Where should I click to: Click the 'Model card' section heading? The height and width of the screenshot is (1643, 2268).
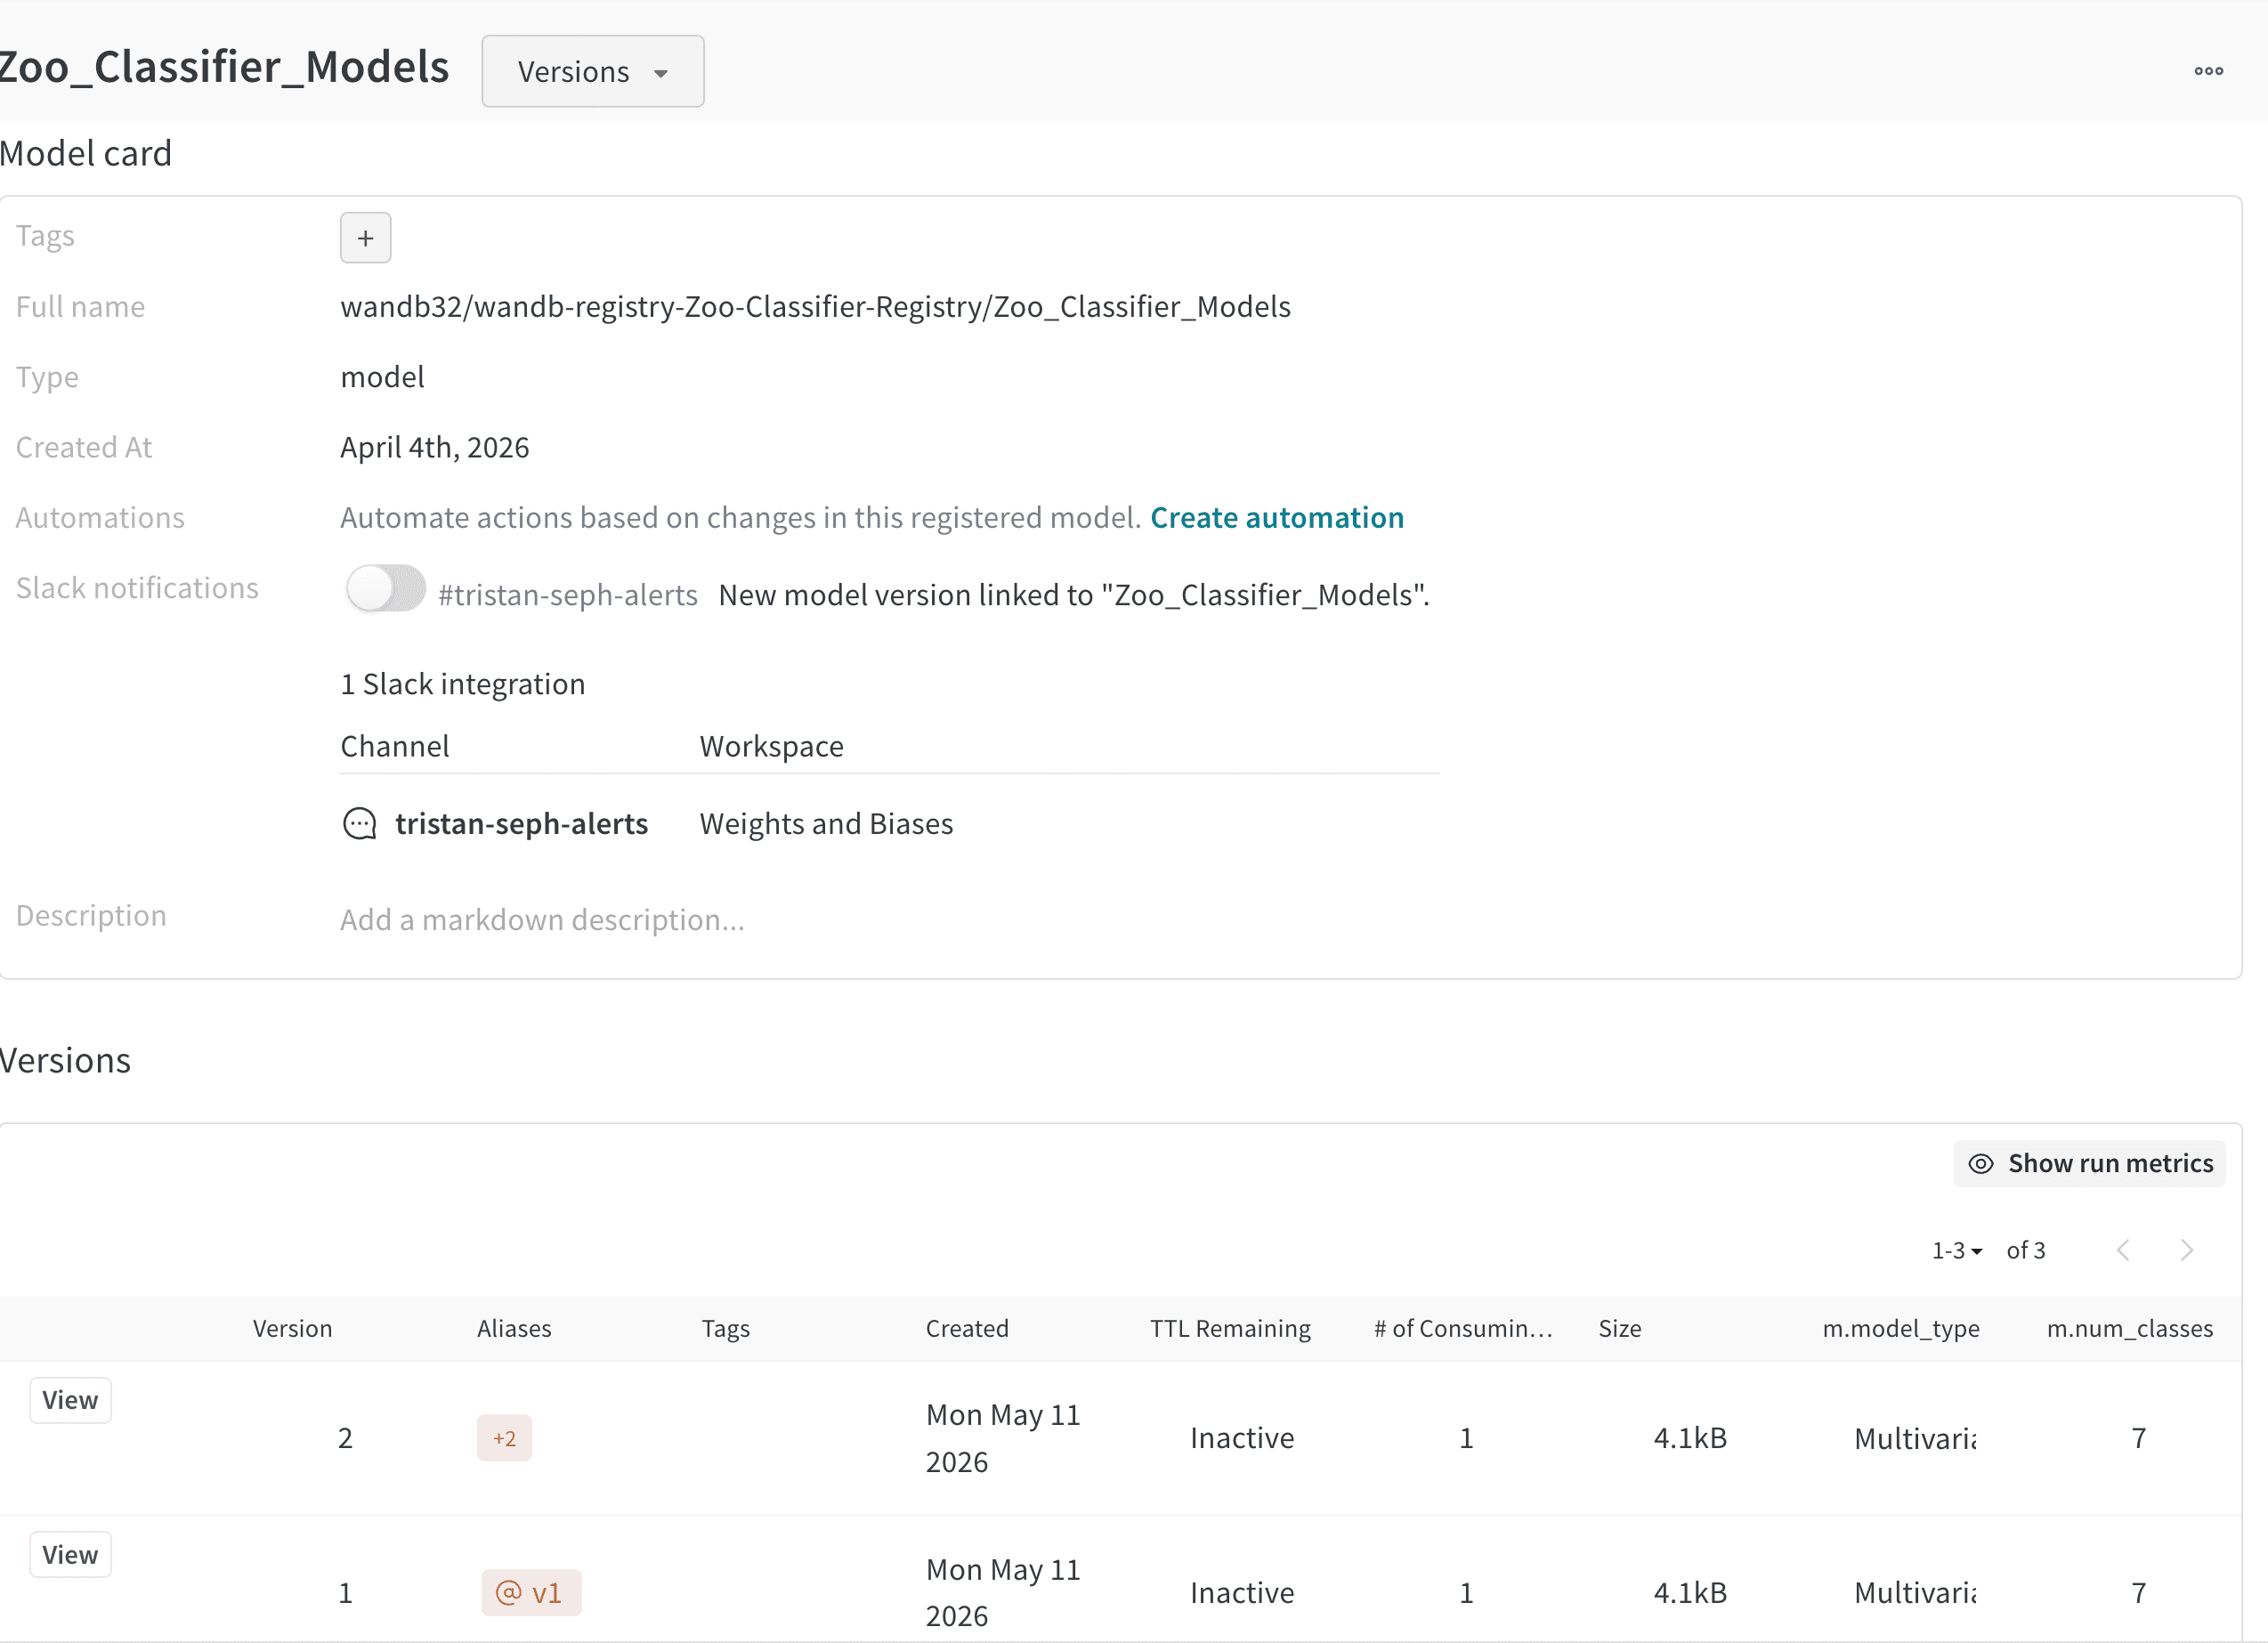click(86, 153)
